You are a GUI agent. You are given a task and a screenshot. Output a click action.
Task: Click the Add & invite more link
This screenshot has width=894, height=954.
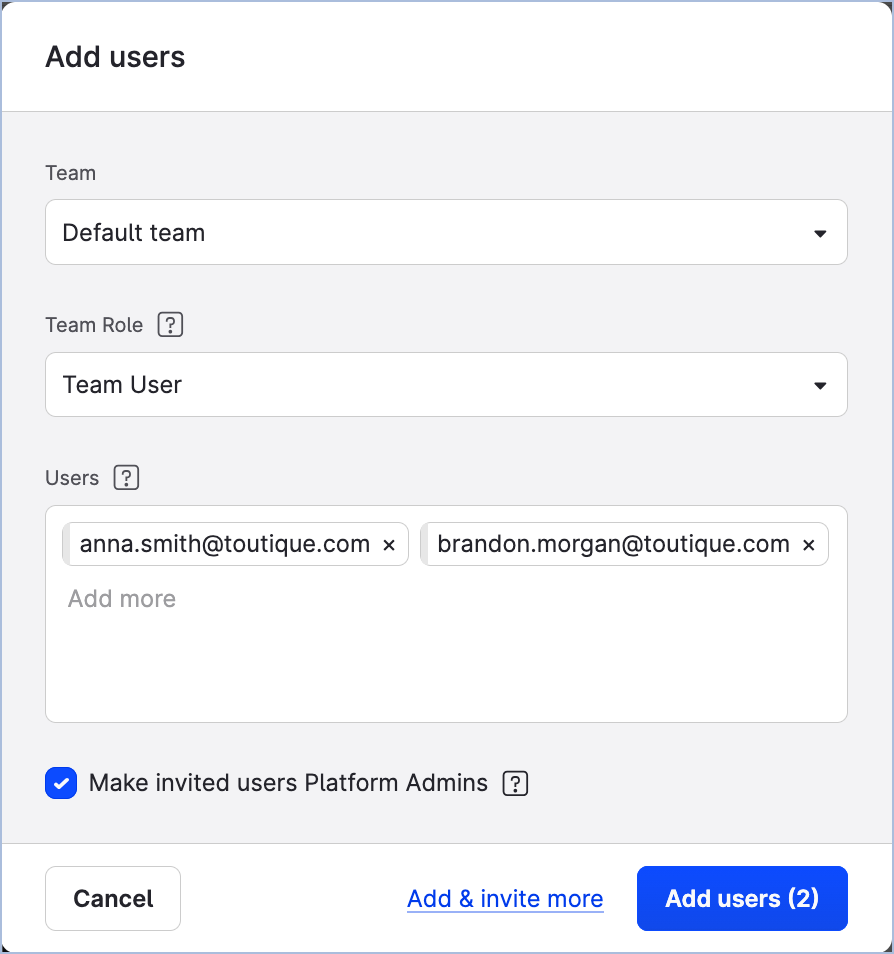click(505, 898)
